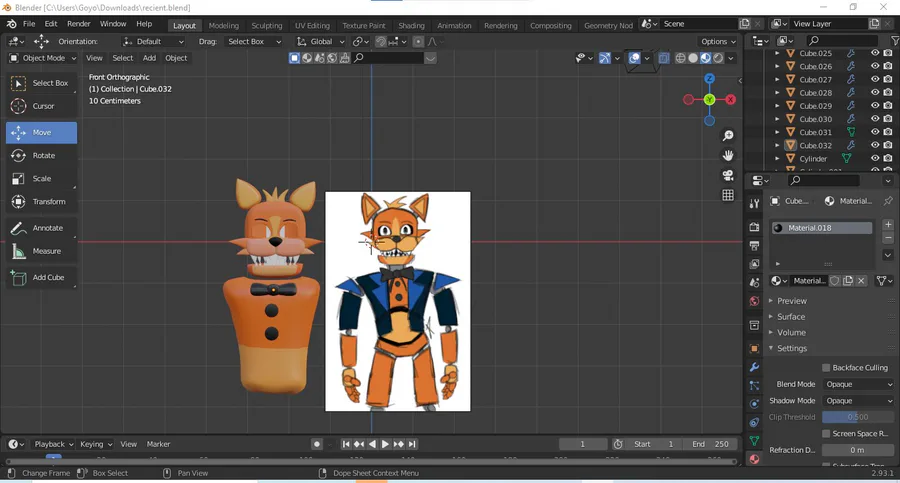The width and height of the screenshot is (900, 483).
Task: Hide Cube.025 in viewport
Action: pos(875,53)
